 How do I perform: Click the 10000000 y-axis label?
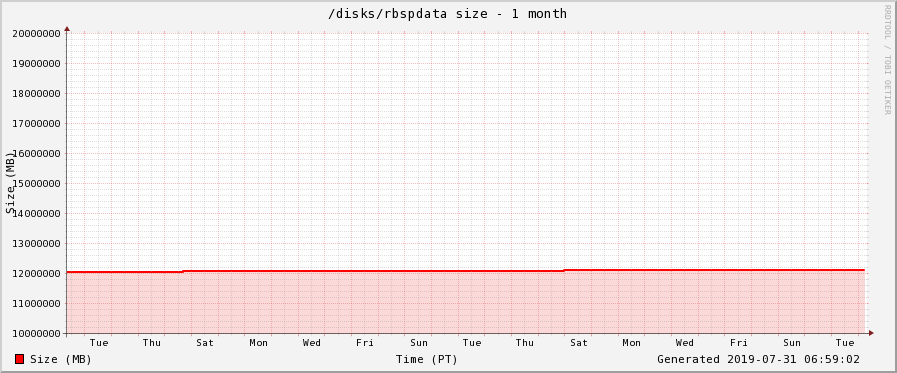coord(37,334)
